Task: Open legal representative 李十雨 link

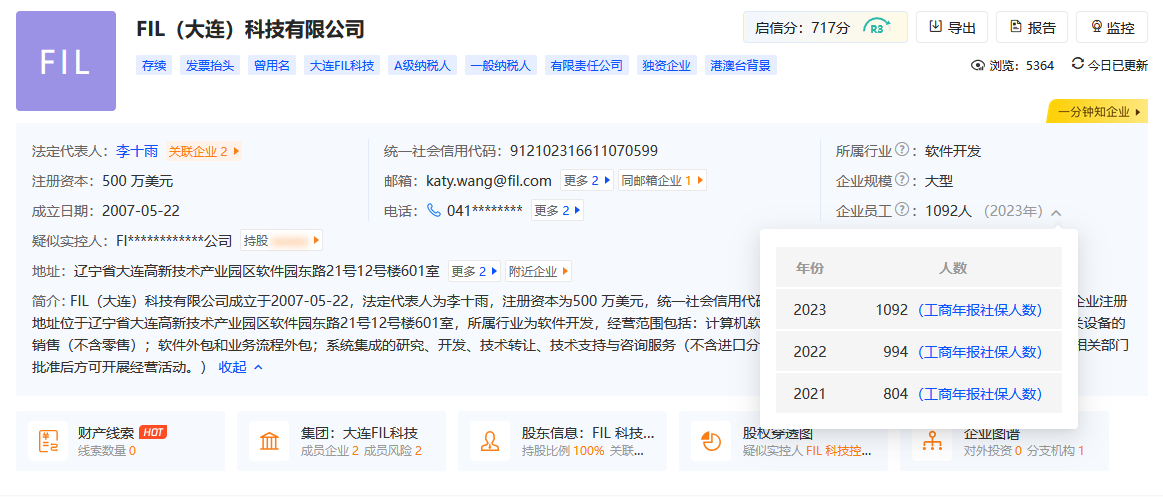Action: coord(137,151)
